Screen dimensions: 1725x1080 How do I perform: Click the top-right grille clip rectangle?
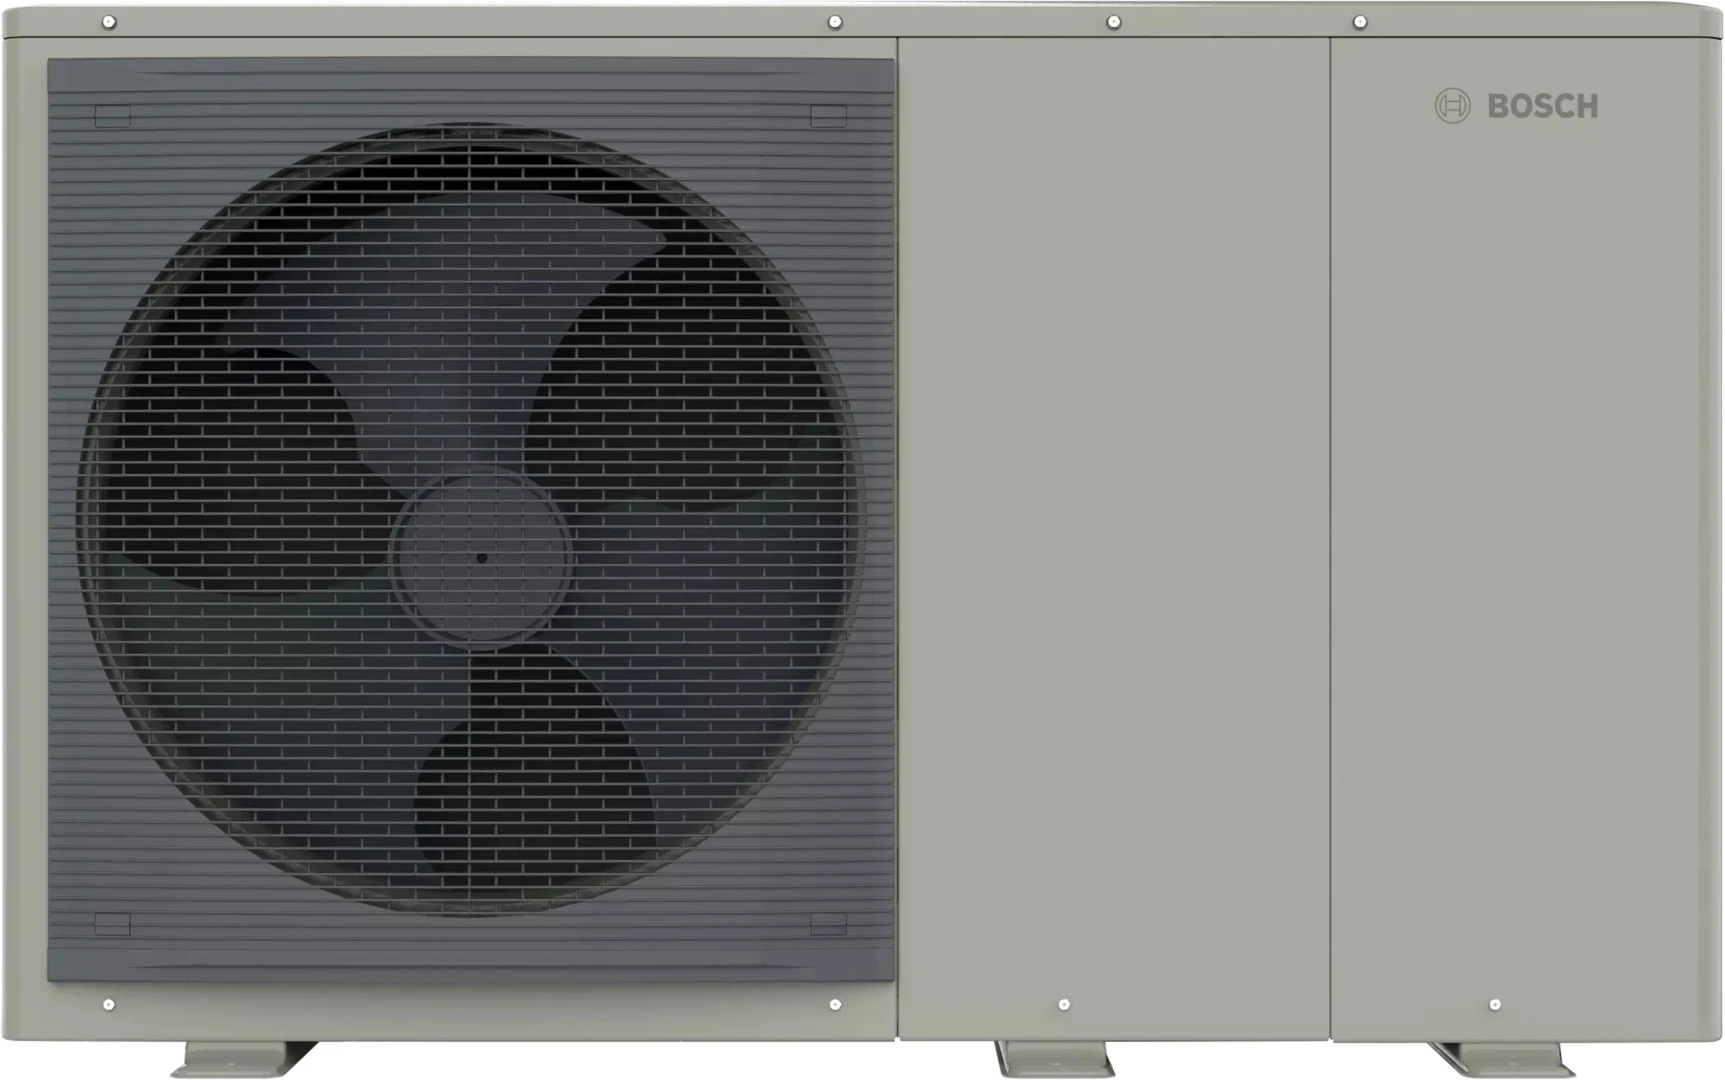[x=828, y=116]
